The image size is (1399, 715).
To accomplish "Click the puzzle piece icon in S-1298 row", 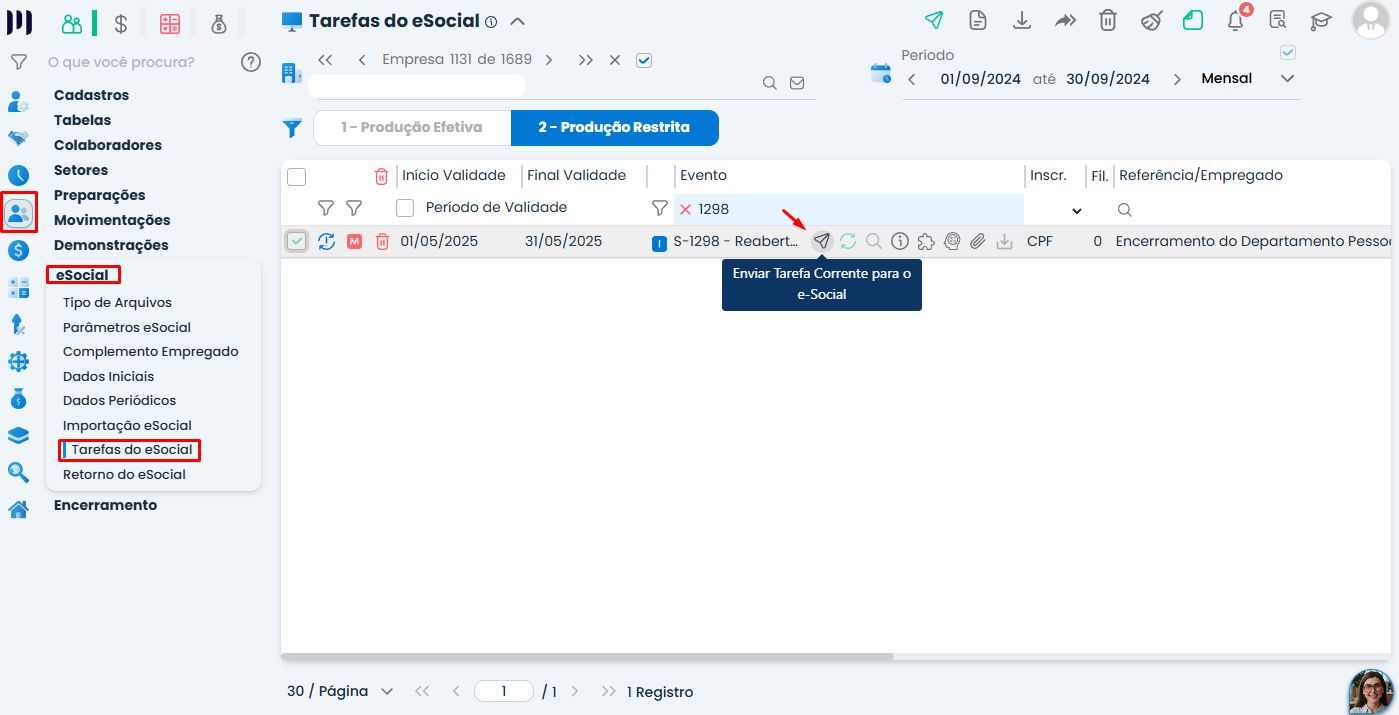I will tap(926, 241).
